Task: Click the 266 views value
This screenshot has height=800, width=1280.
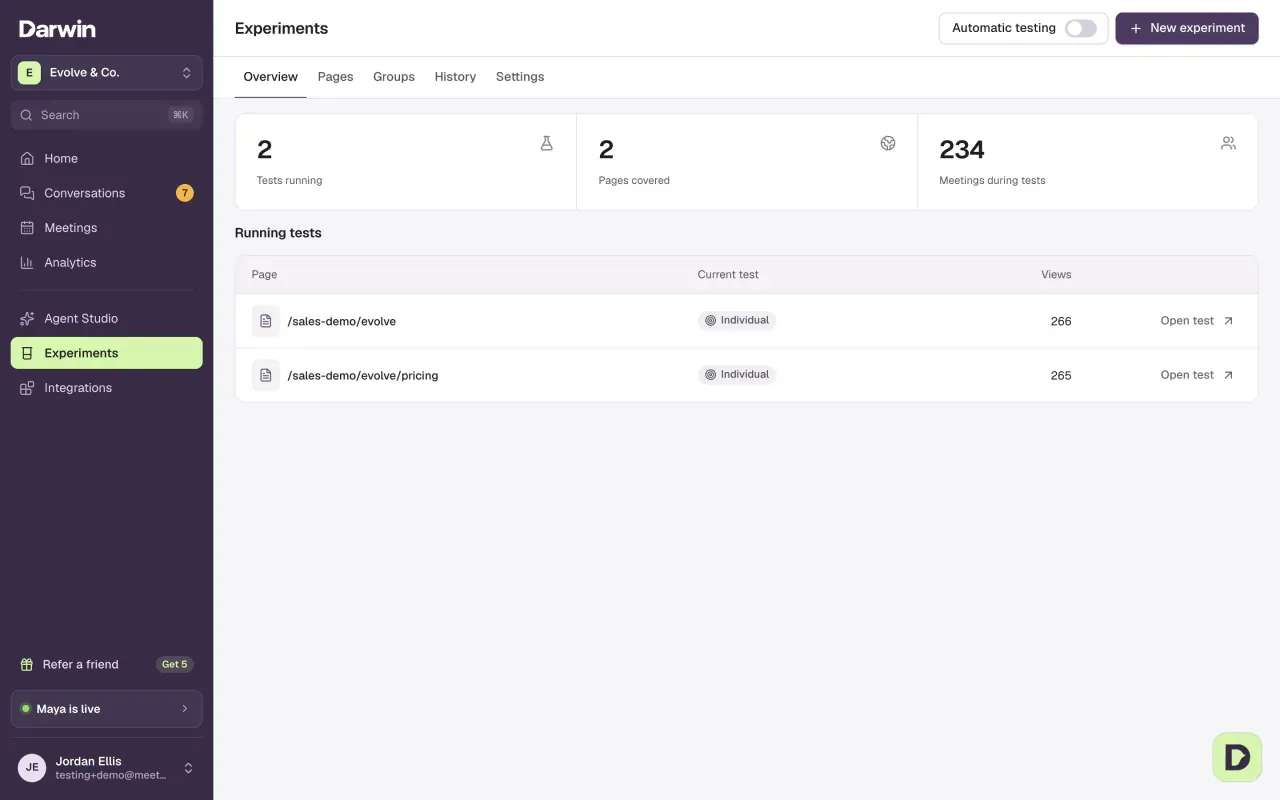Action: point(1061,321)
